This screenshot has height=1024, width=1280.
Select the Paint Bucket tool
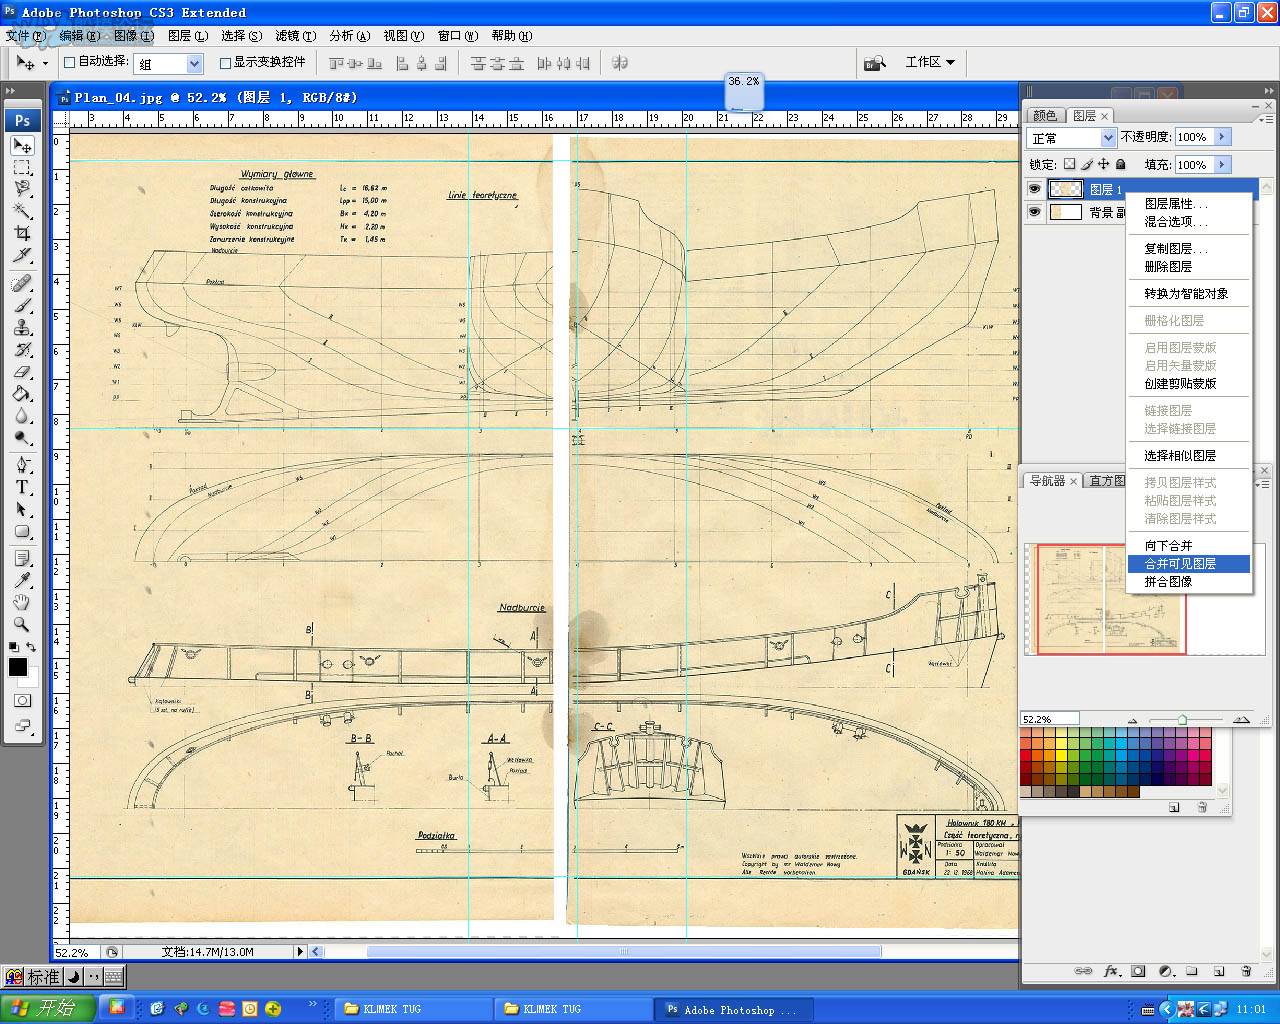(x=22, y=394)
